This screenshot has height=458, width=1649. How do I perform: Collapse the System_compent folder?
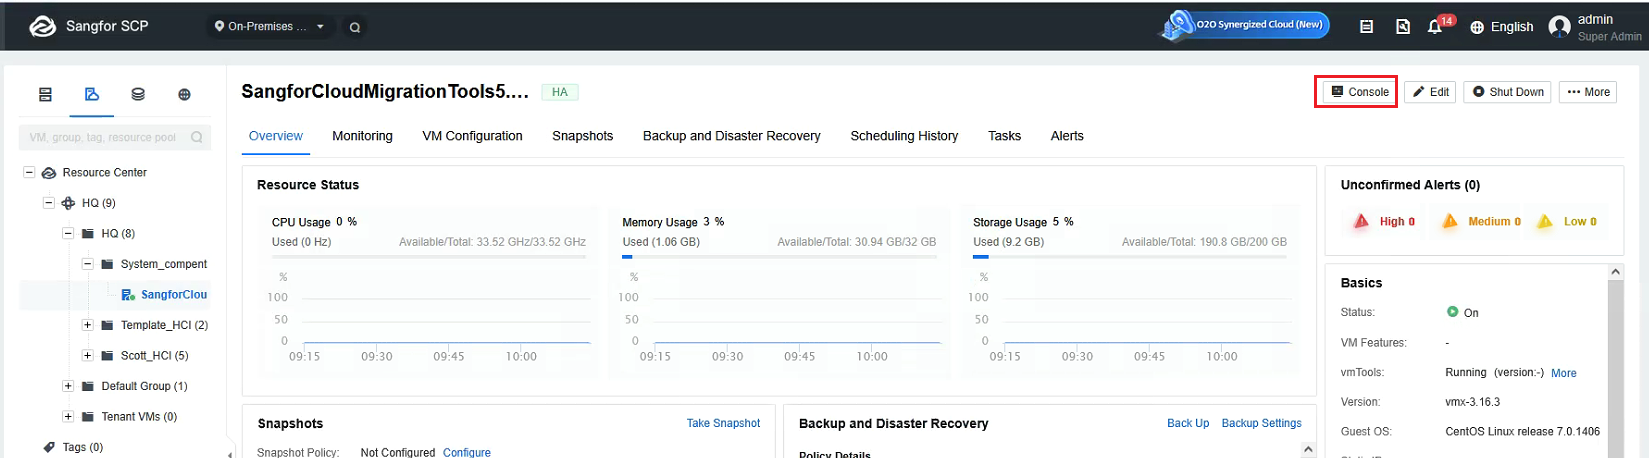(x=87, y=264)
